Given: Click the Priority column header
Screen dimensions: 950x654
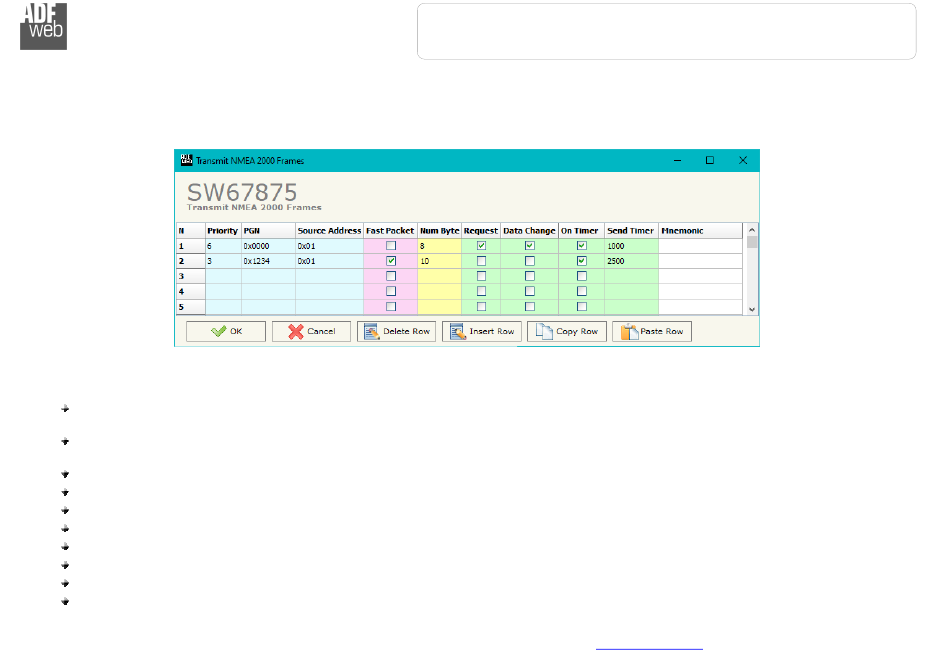Looking at the screenshot, I should click(x=224, y=231).
